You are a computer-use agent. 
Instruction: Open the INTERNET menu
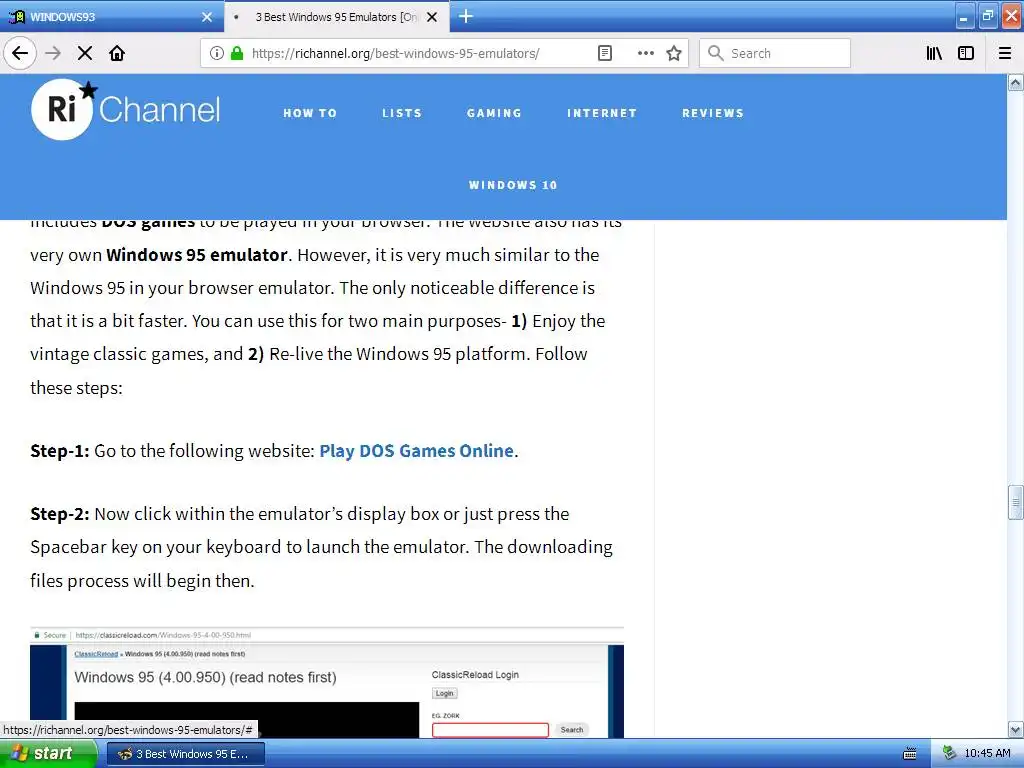[601, 113]
